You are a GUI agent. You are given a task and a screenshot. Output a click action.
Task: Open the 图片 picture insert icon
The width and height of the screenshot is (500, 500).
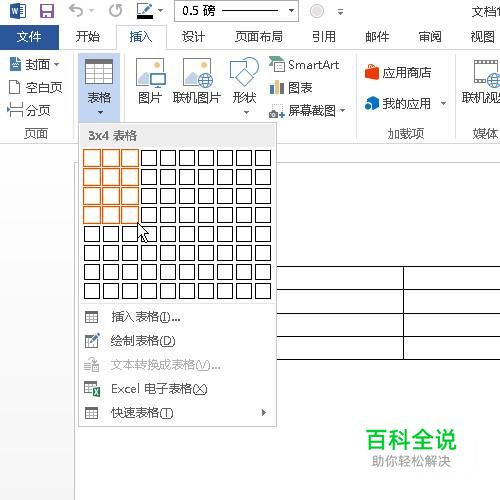pyautogui.click(x=150, y=81)
